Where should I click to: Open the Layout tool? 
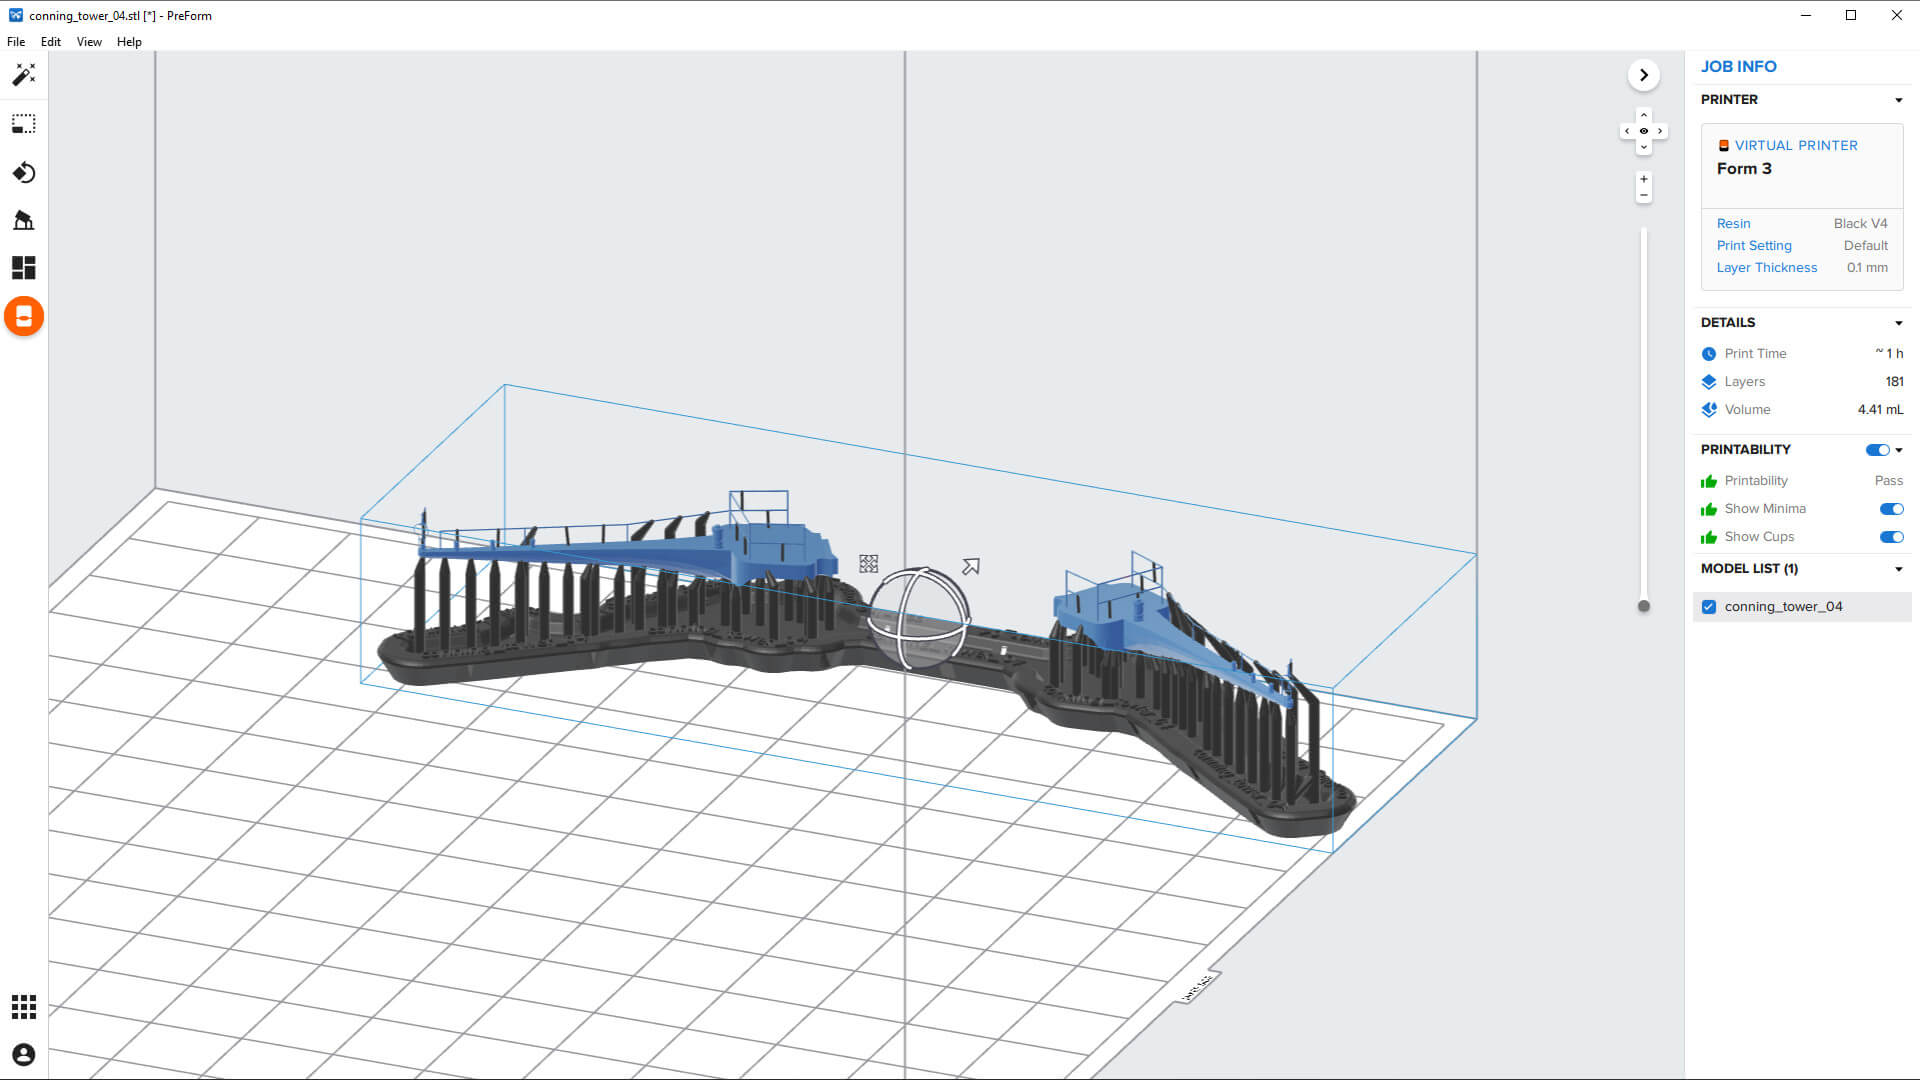(x=24, y=268)
